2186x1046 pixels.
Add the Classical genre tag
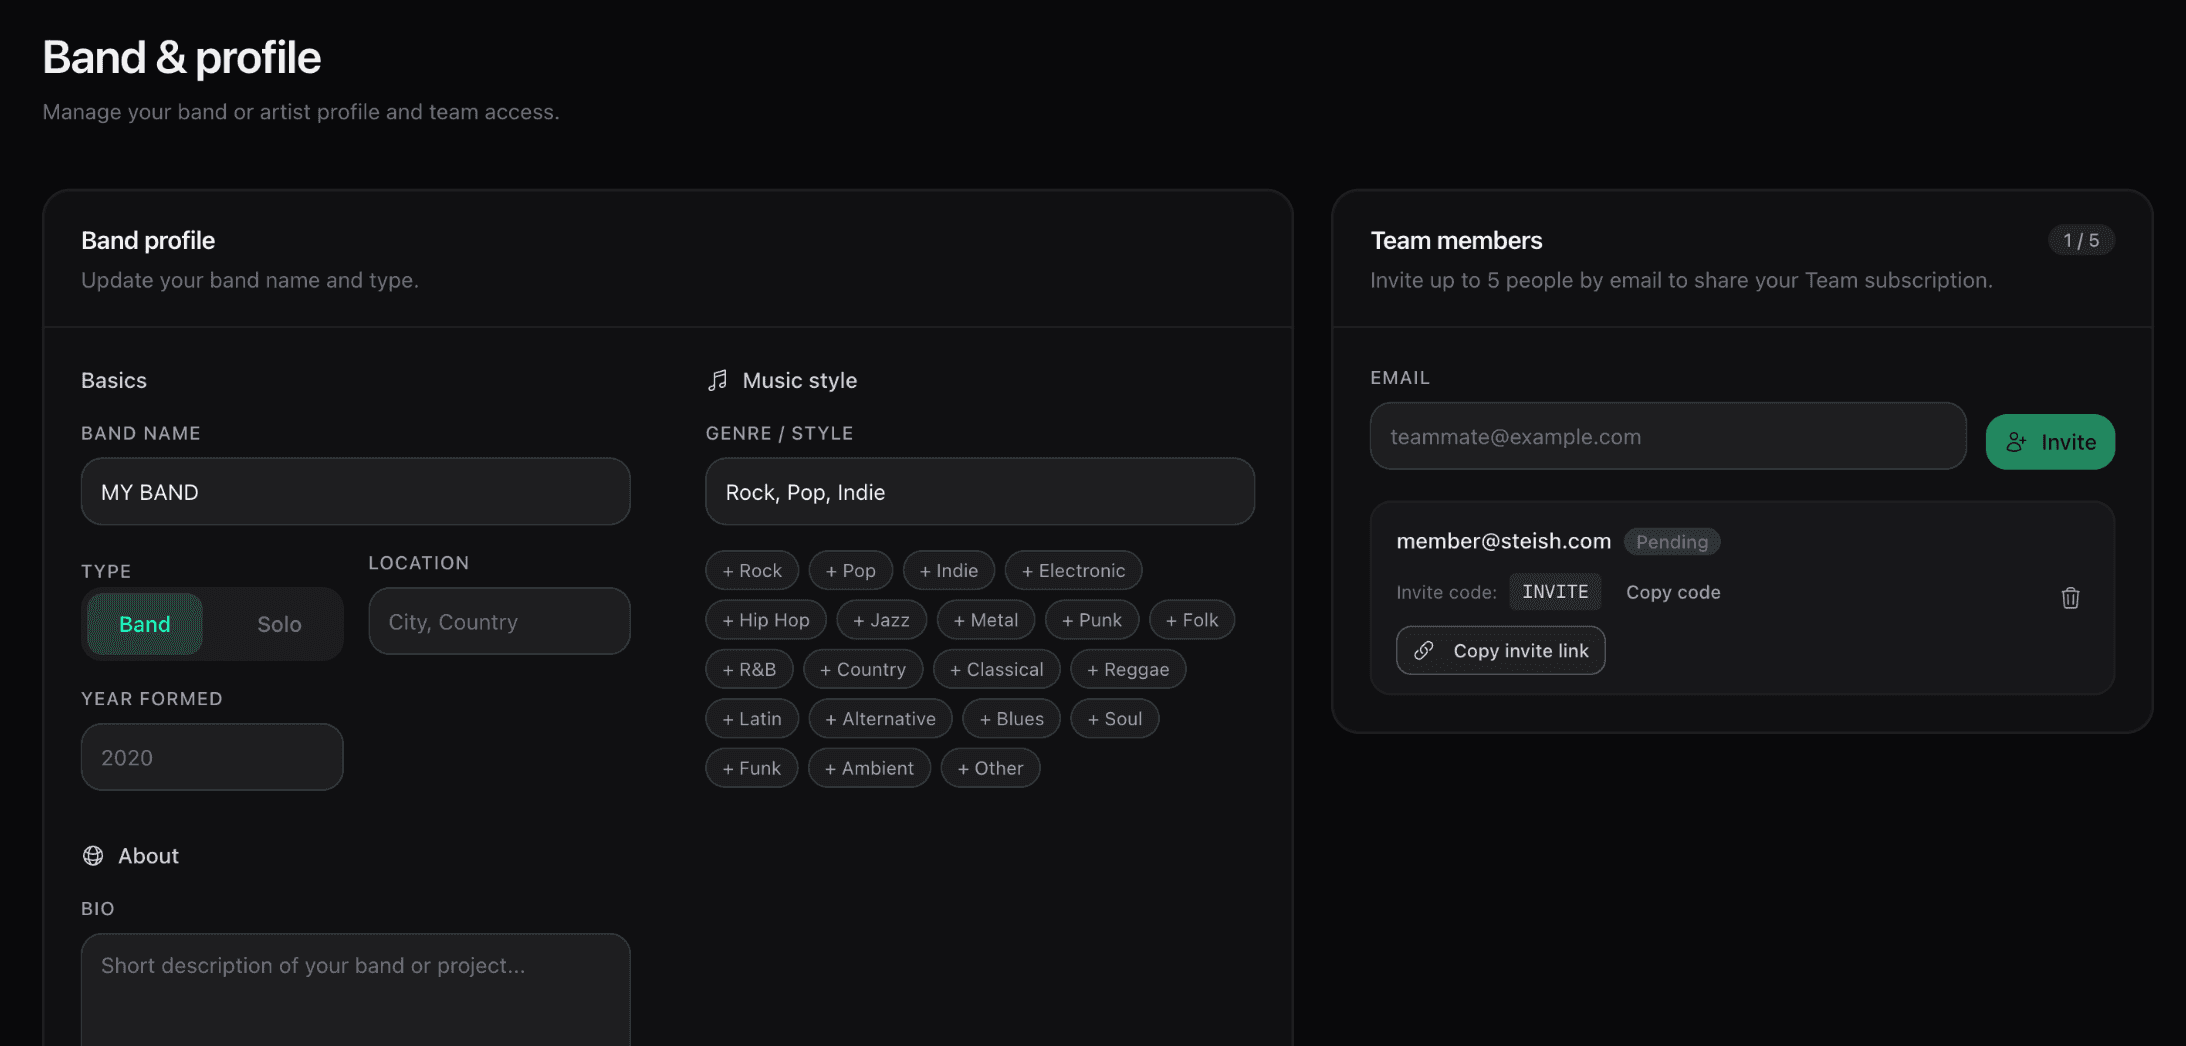point(996,670)
